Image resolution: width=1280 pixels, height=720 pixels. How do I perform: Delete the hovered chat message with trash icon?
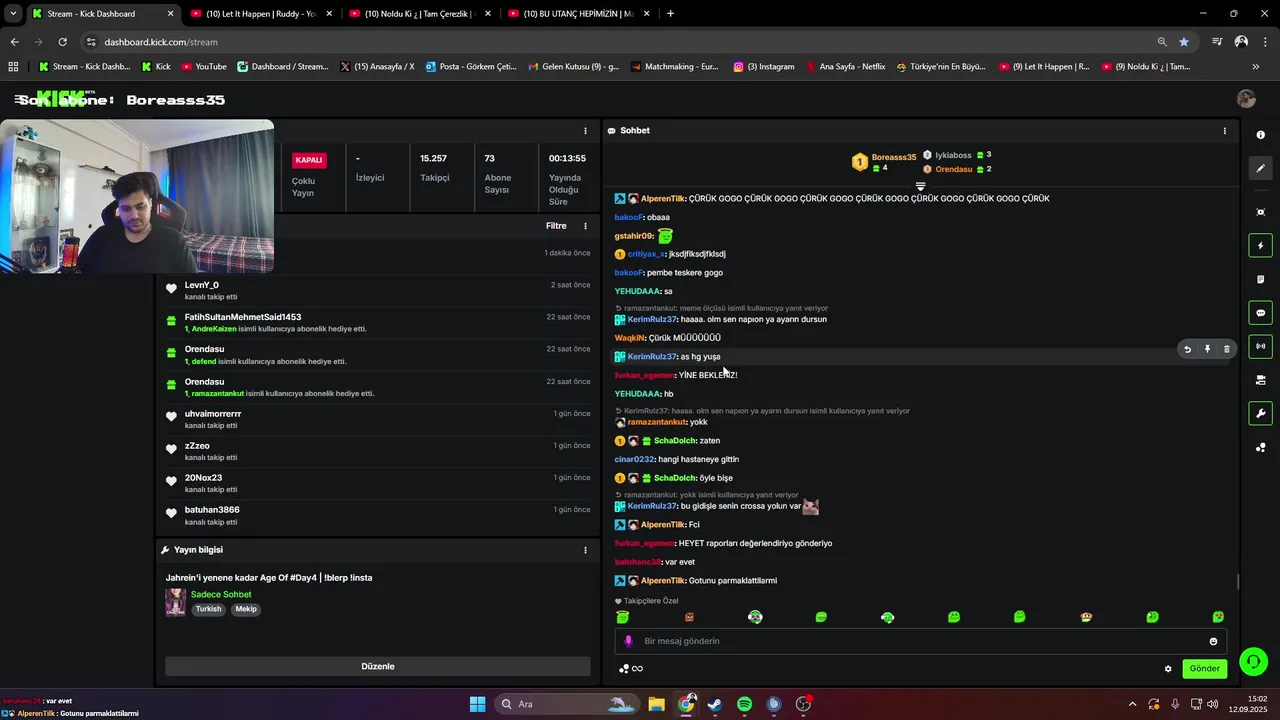click(x=1227, y=349)
